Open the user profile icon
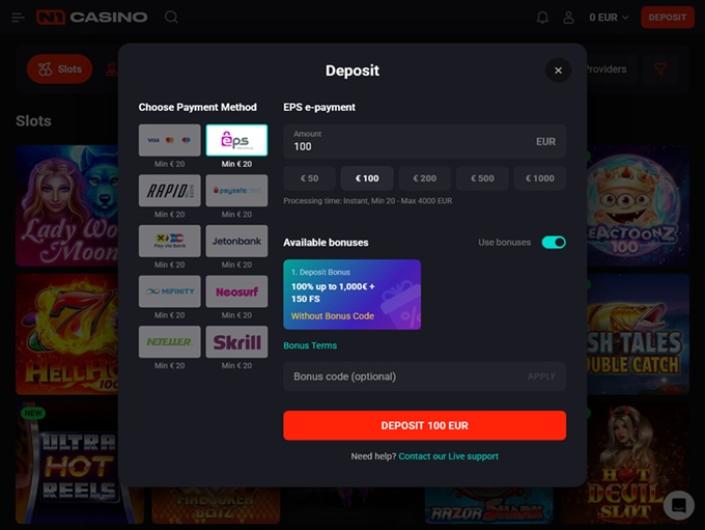705x530 pixels. click(x=568, y=18)
